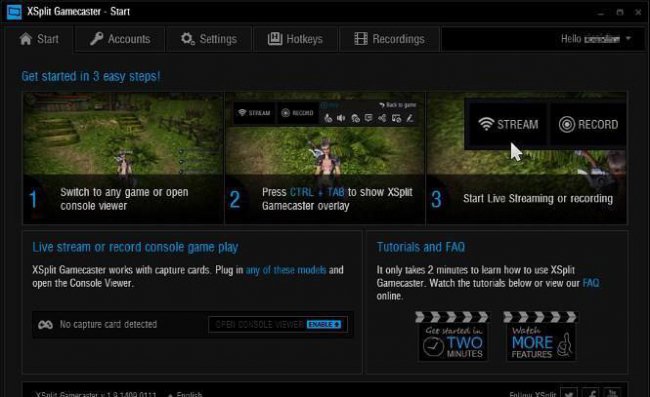The height and width of the screenshot is (397, 650).
Task: Click the speaker volume icon in overlay
Action: coord(341,119)
